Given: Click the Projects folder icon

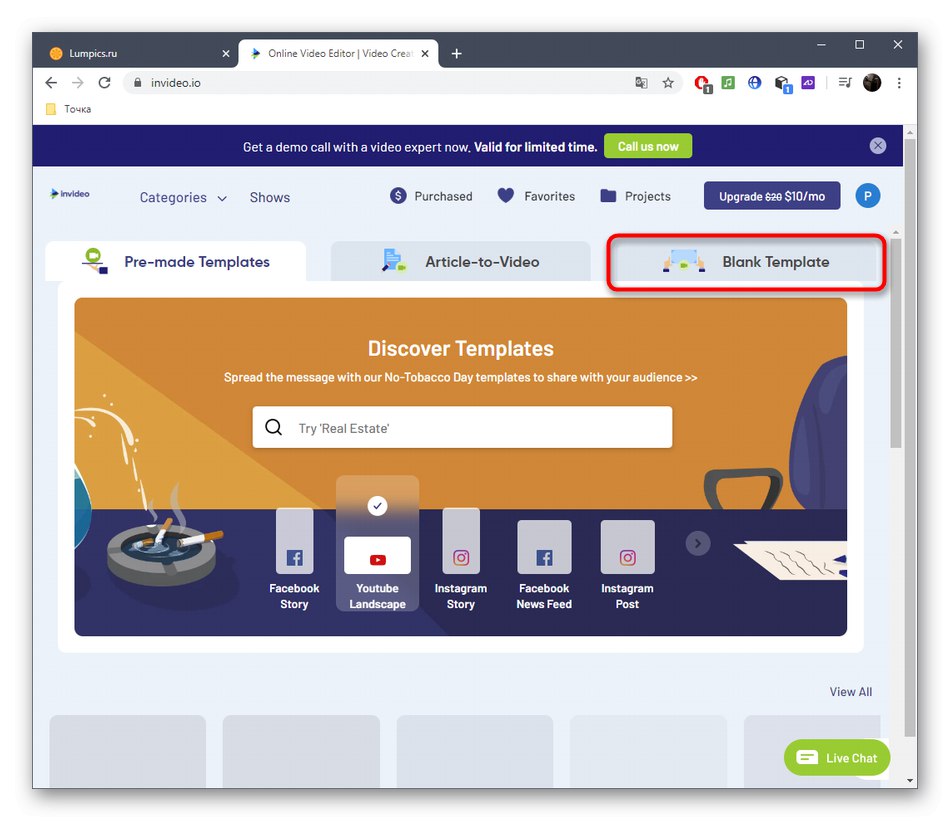Looking at the screenshot, I should (608, 196).
